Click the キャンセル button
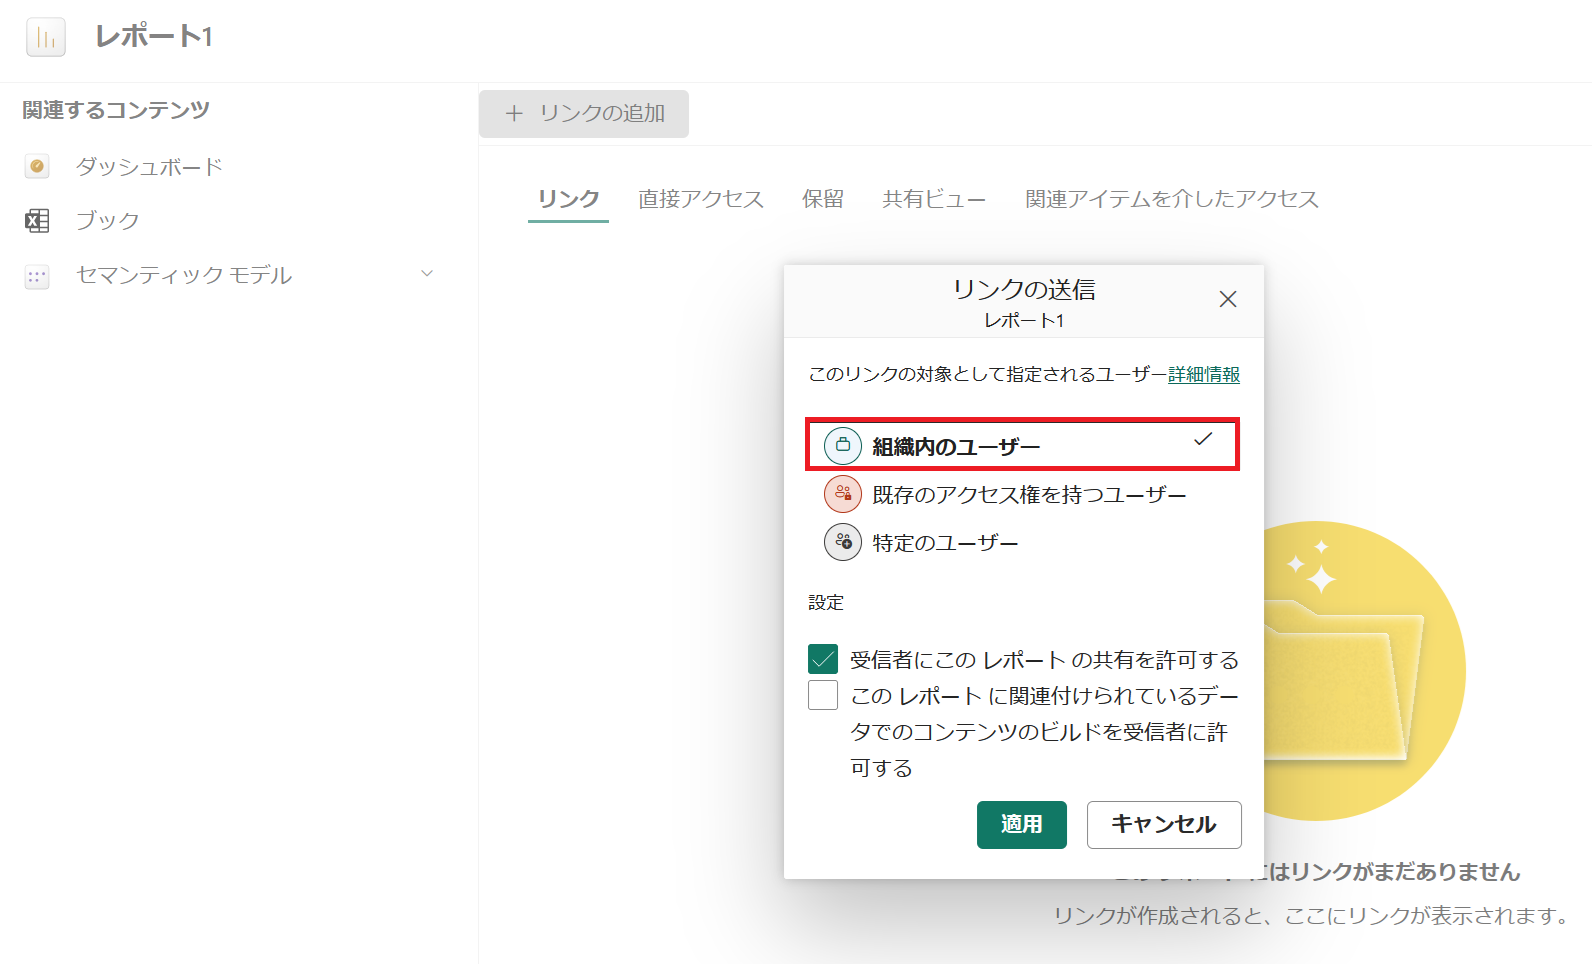Viewport: 1592px width, 964px height. (1163, 825)
